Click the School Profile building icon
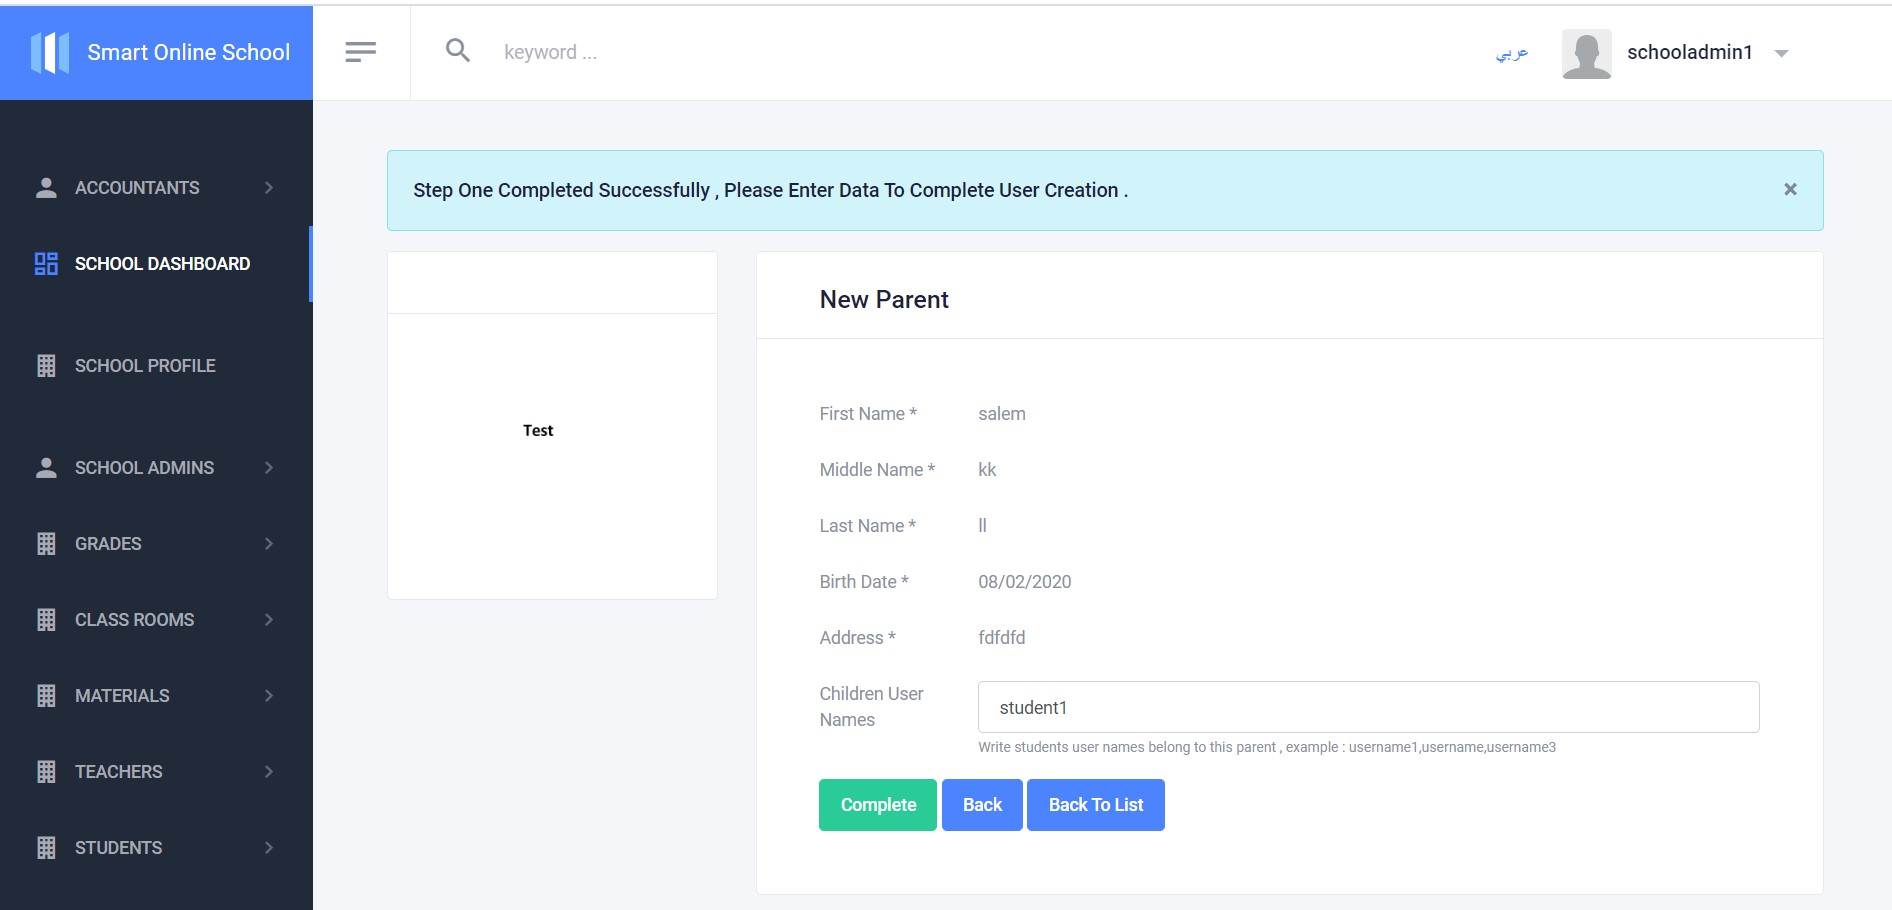This screenshot has height=910, width=1892. (46, 366)
